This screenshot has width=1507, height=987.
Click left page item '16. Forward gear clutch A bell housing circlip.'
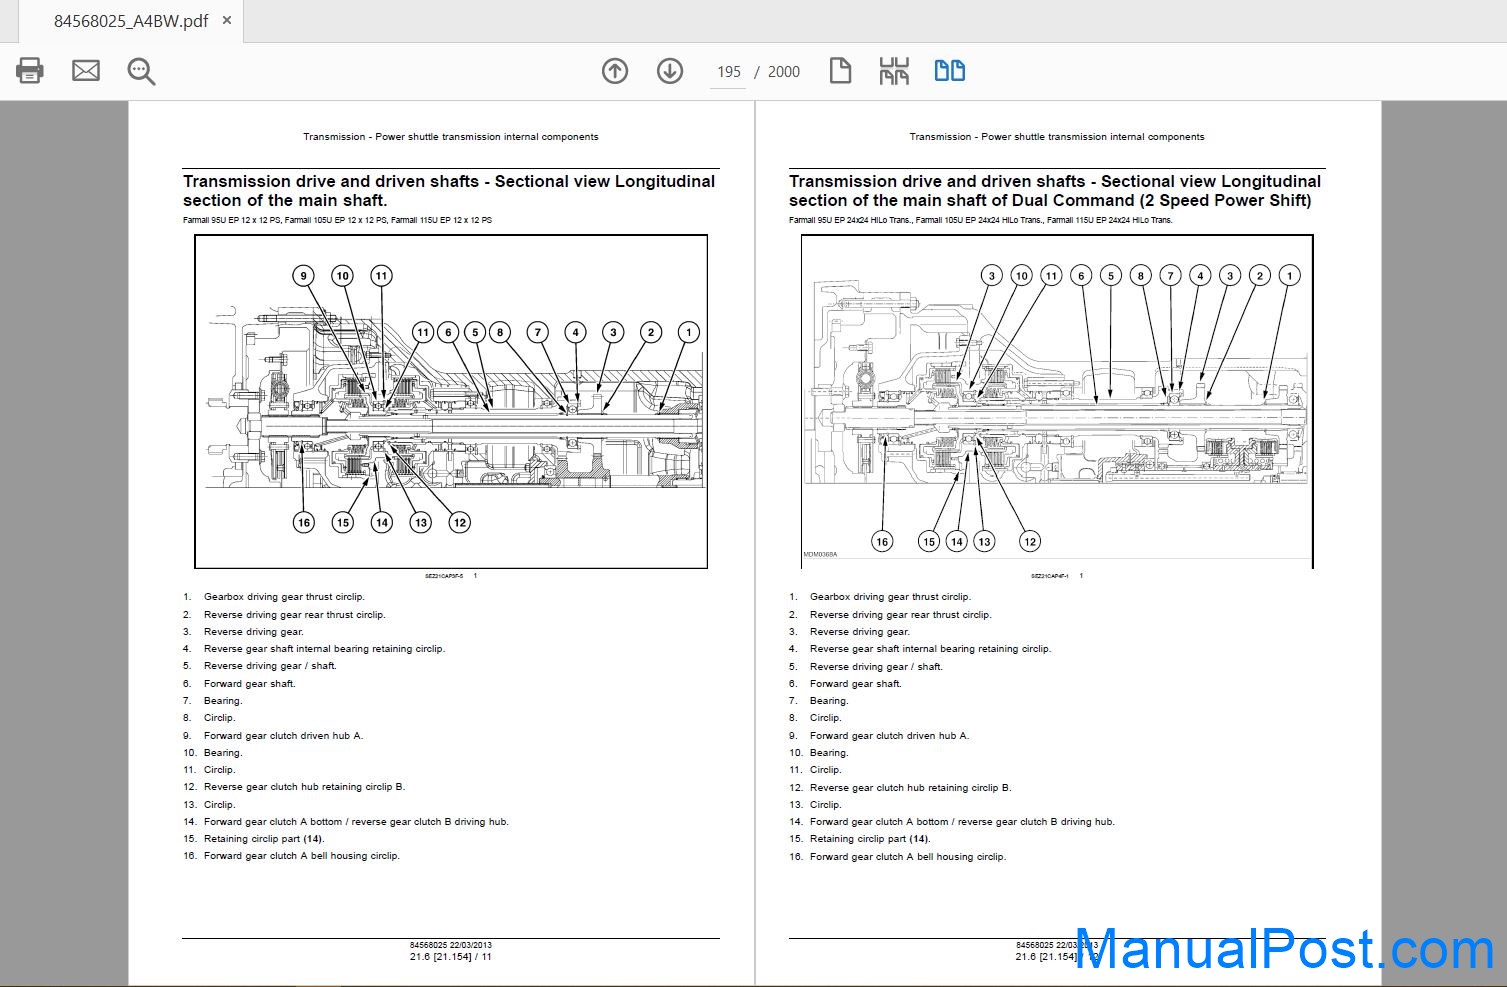(x=291, y=856)
